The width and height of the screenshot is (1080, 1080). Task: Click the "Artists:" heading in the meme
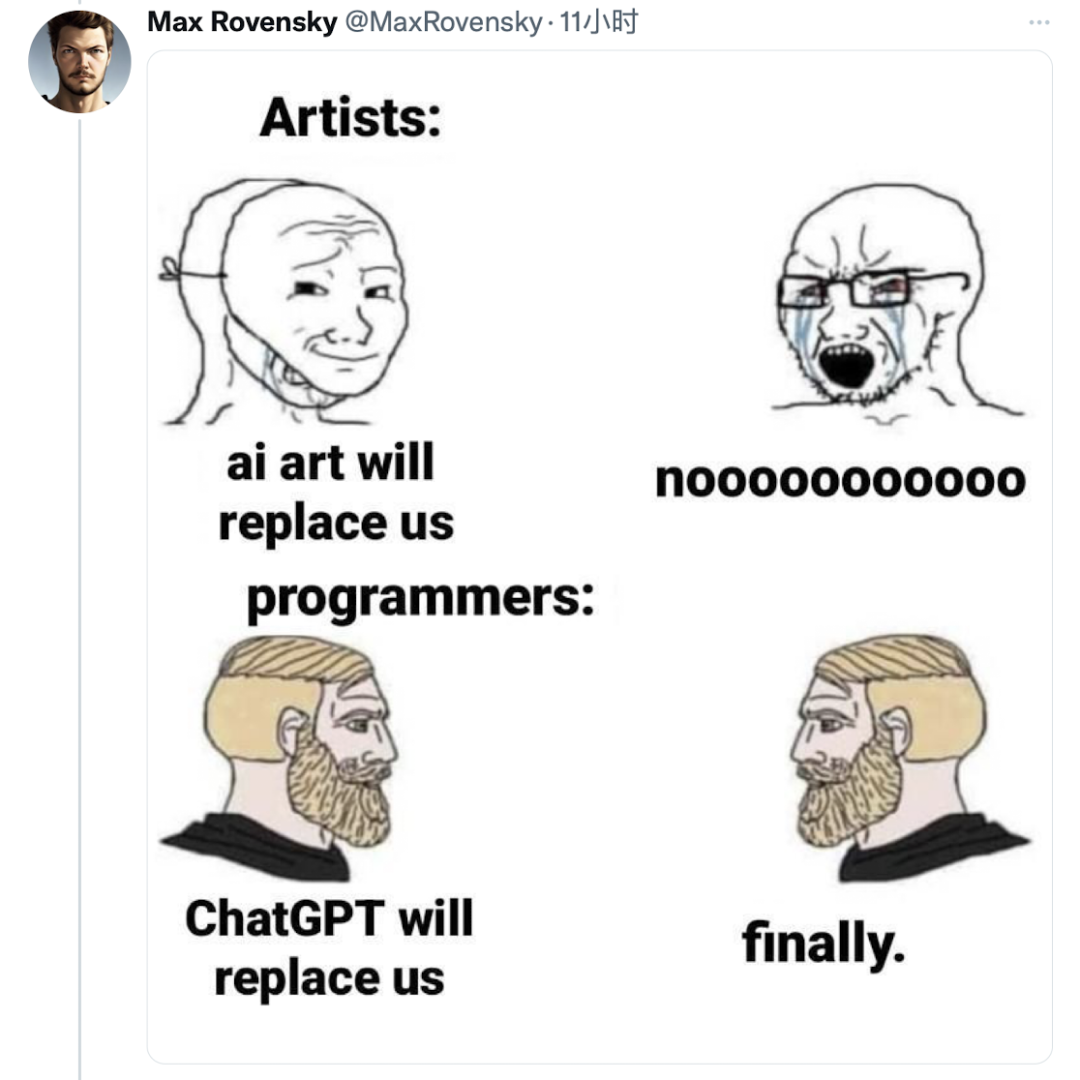click(350, 120)
